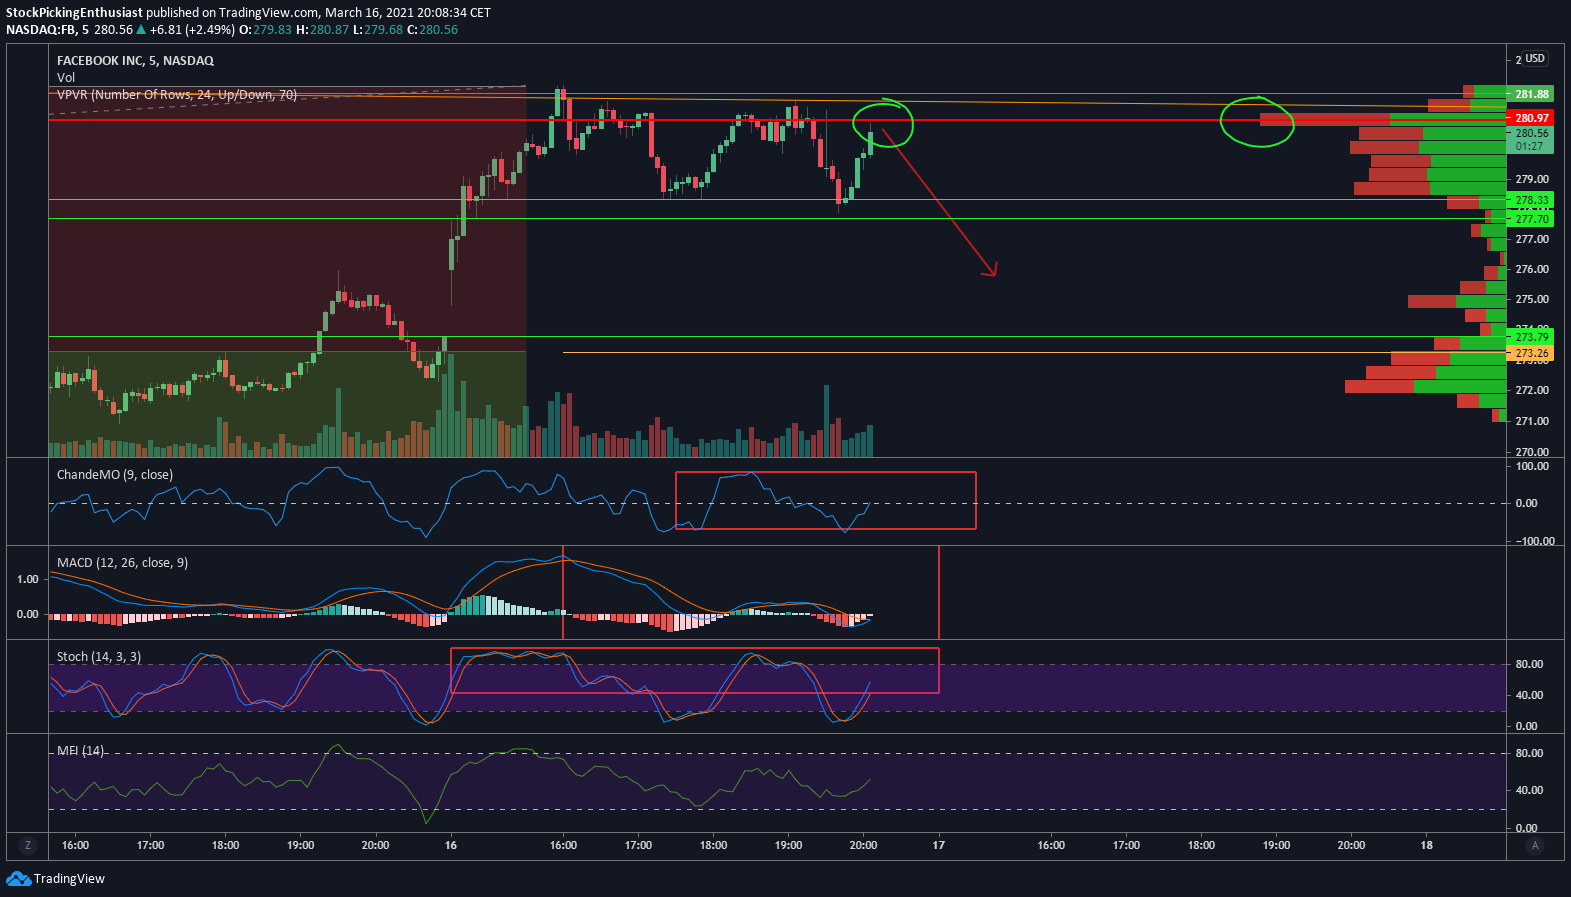Viewport: 1571px width, 897px height.
Task: Select the Vol indicator legend
Action: [66, 78]
